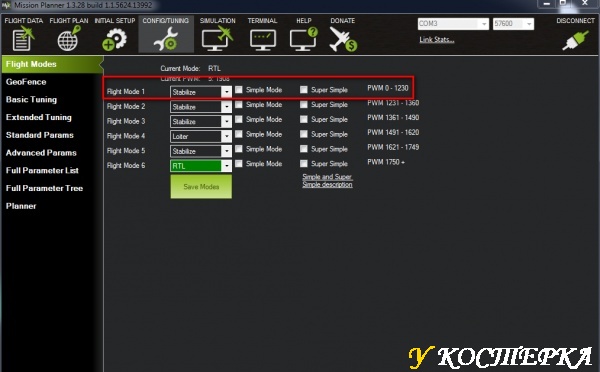Viewport: 600px width, 372px height.
Task: Click the Save Modes button
Action: pos(201,187)
